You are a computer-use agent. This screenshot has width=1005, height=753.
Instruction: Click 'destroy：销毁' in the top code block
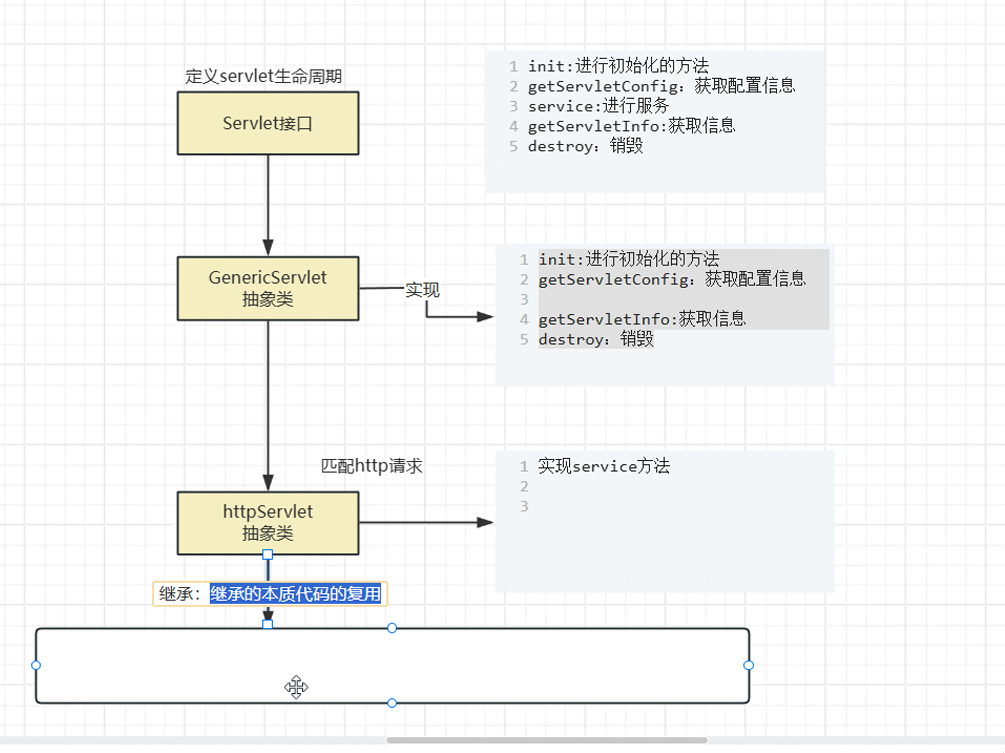coord(585,146)
